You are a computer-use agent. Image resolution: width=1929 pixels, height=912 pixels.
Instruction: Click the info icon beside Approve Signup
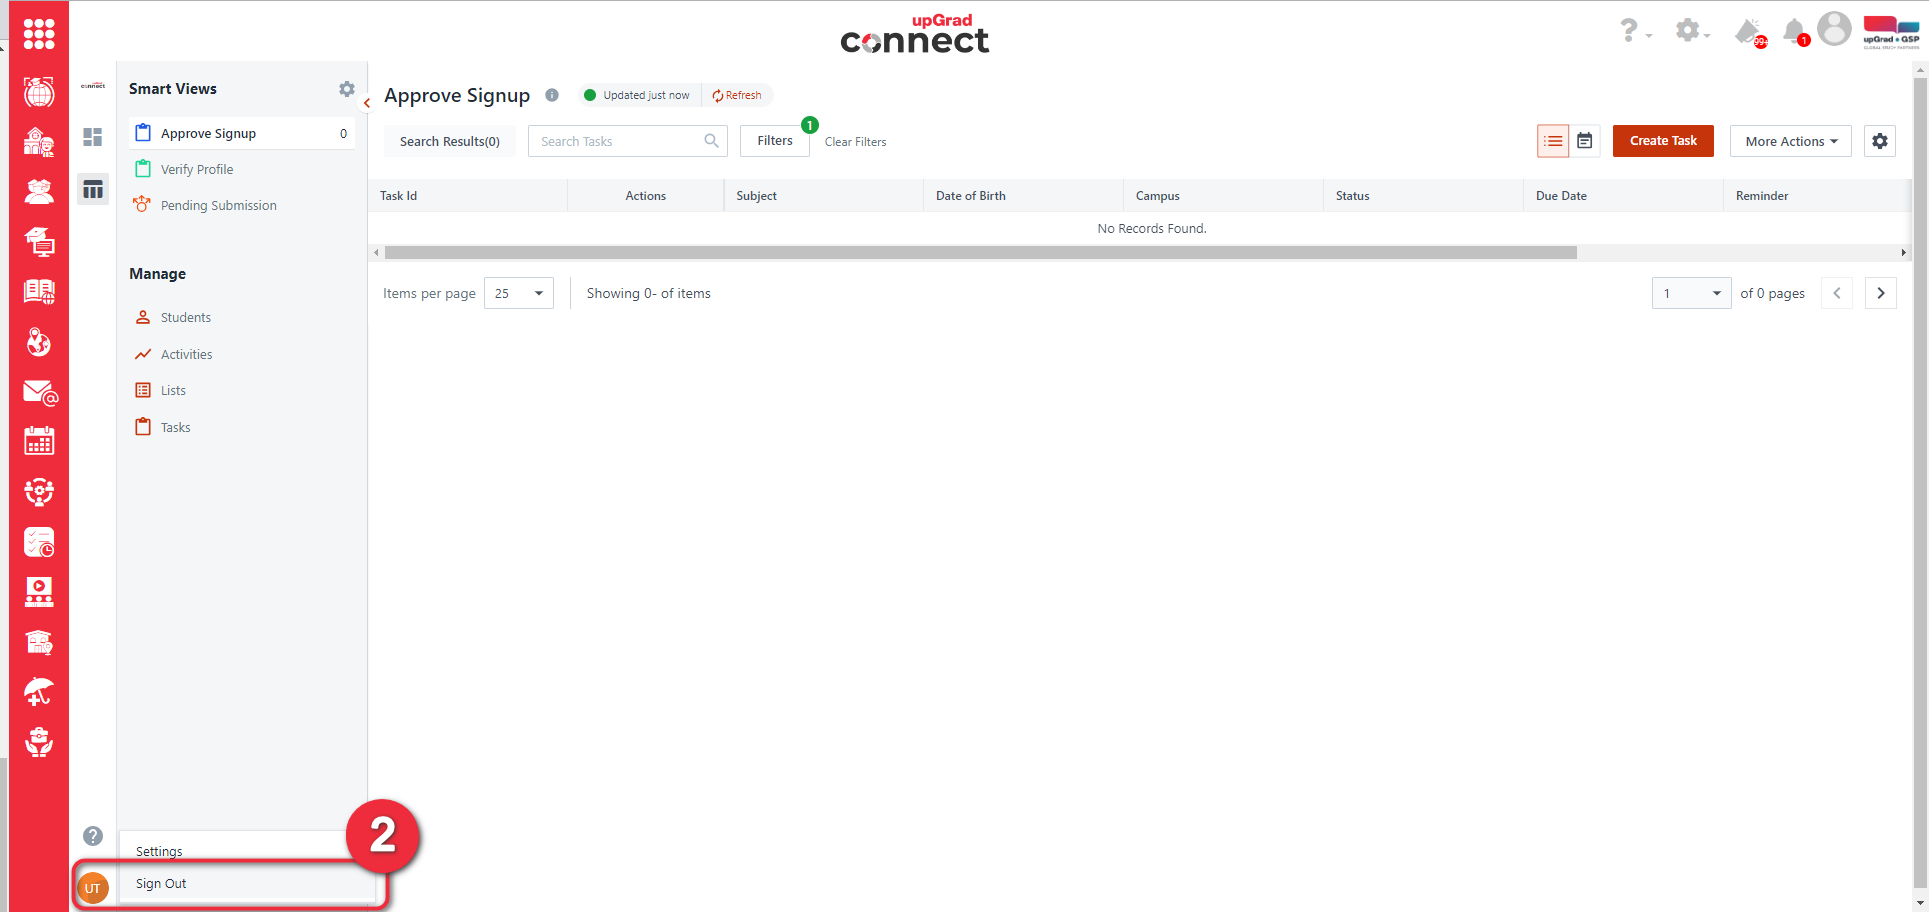[552, 95]
